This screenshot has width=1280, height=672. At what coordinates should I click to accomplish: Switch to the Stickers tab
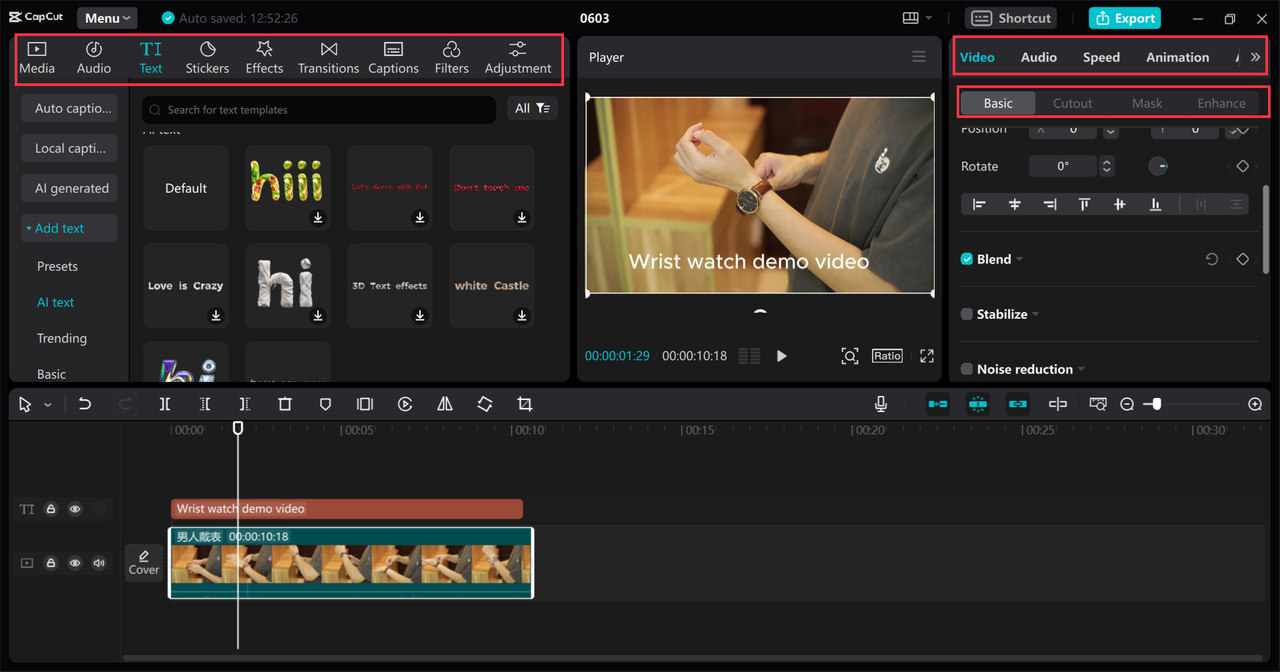(207, 57)
